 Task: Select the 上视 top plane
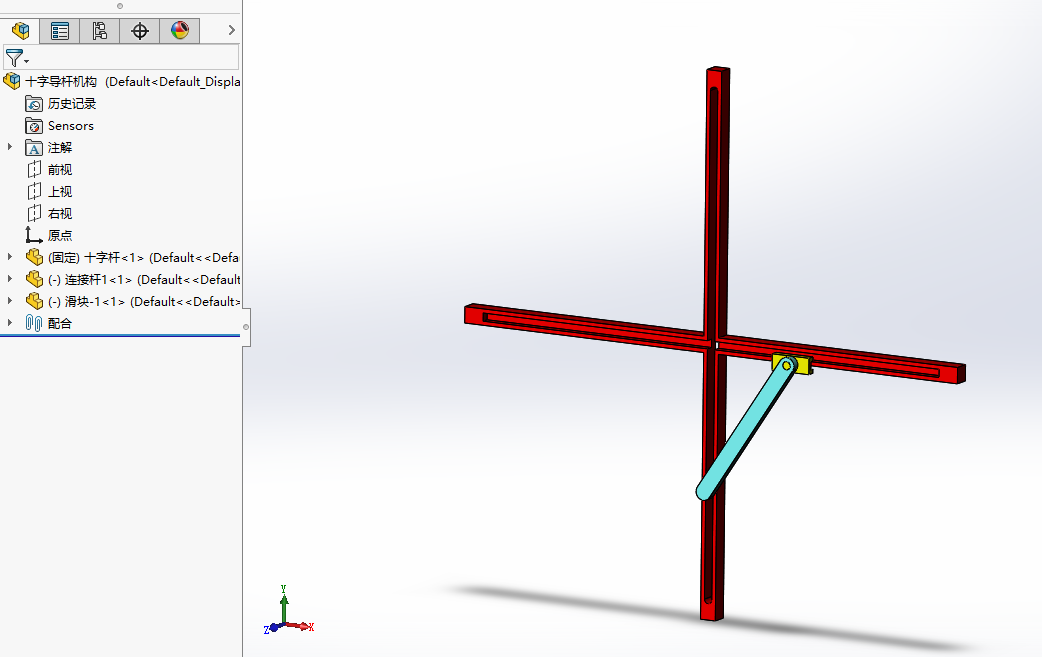pos(60,191)
